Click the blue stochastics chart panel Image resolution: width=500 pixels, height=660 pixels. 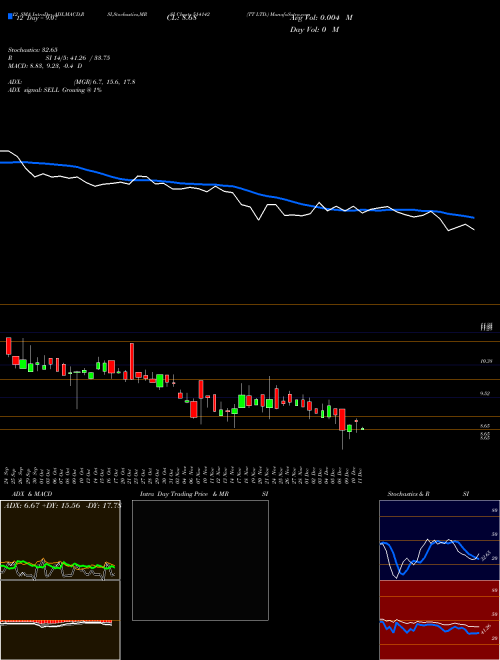(x=439, y=540)
